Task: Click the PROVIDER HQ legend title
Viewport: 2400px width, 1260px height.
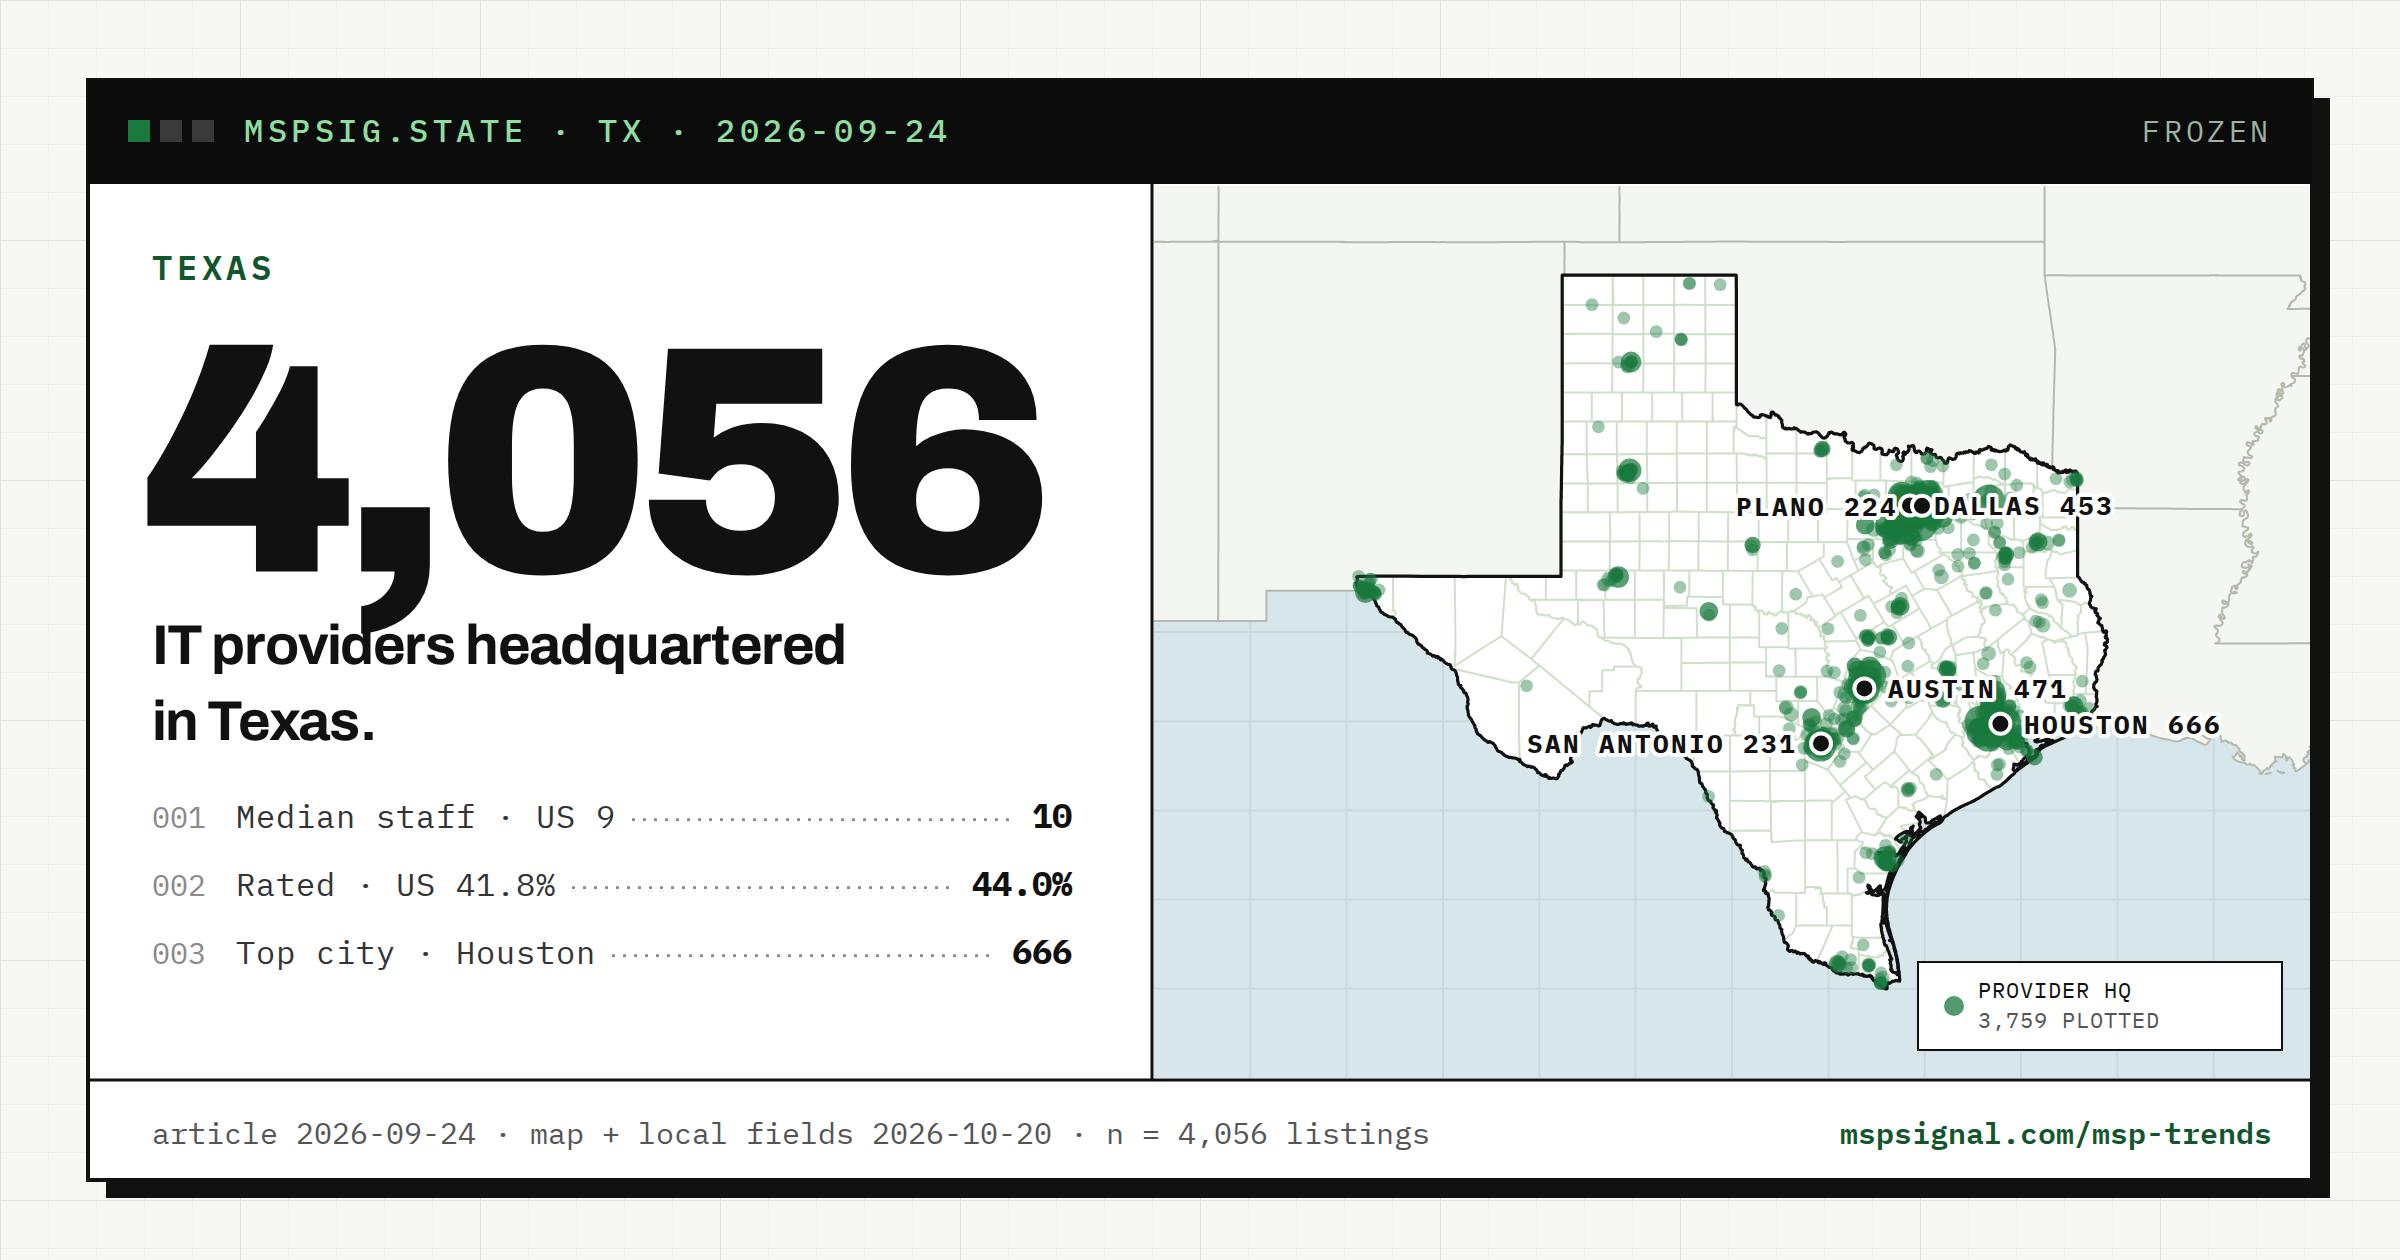Action: pyautogui.click(x=2054, y=991)
